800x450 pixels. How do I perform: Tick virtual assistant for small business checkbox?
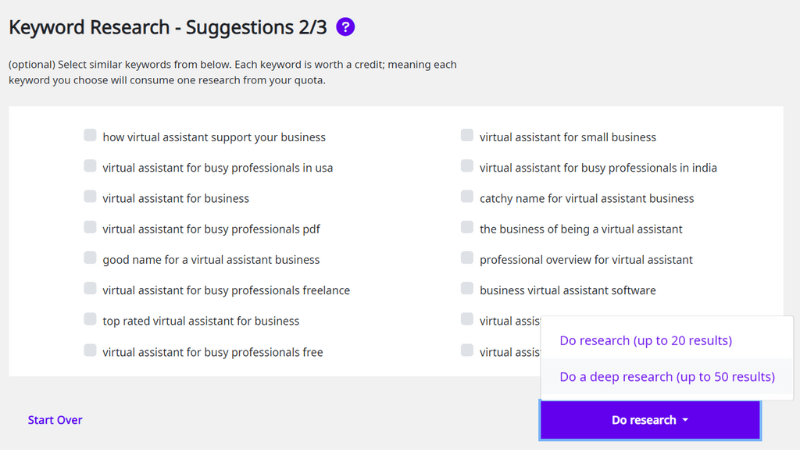467,135
